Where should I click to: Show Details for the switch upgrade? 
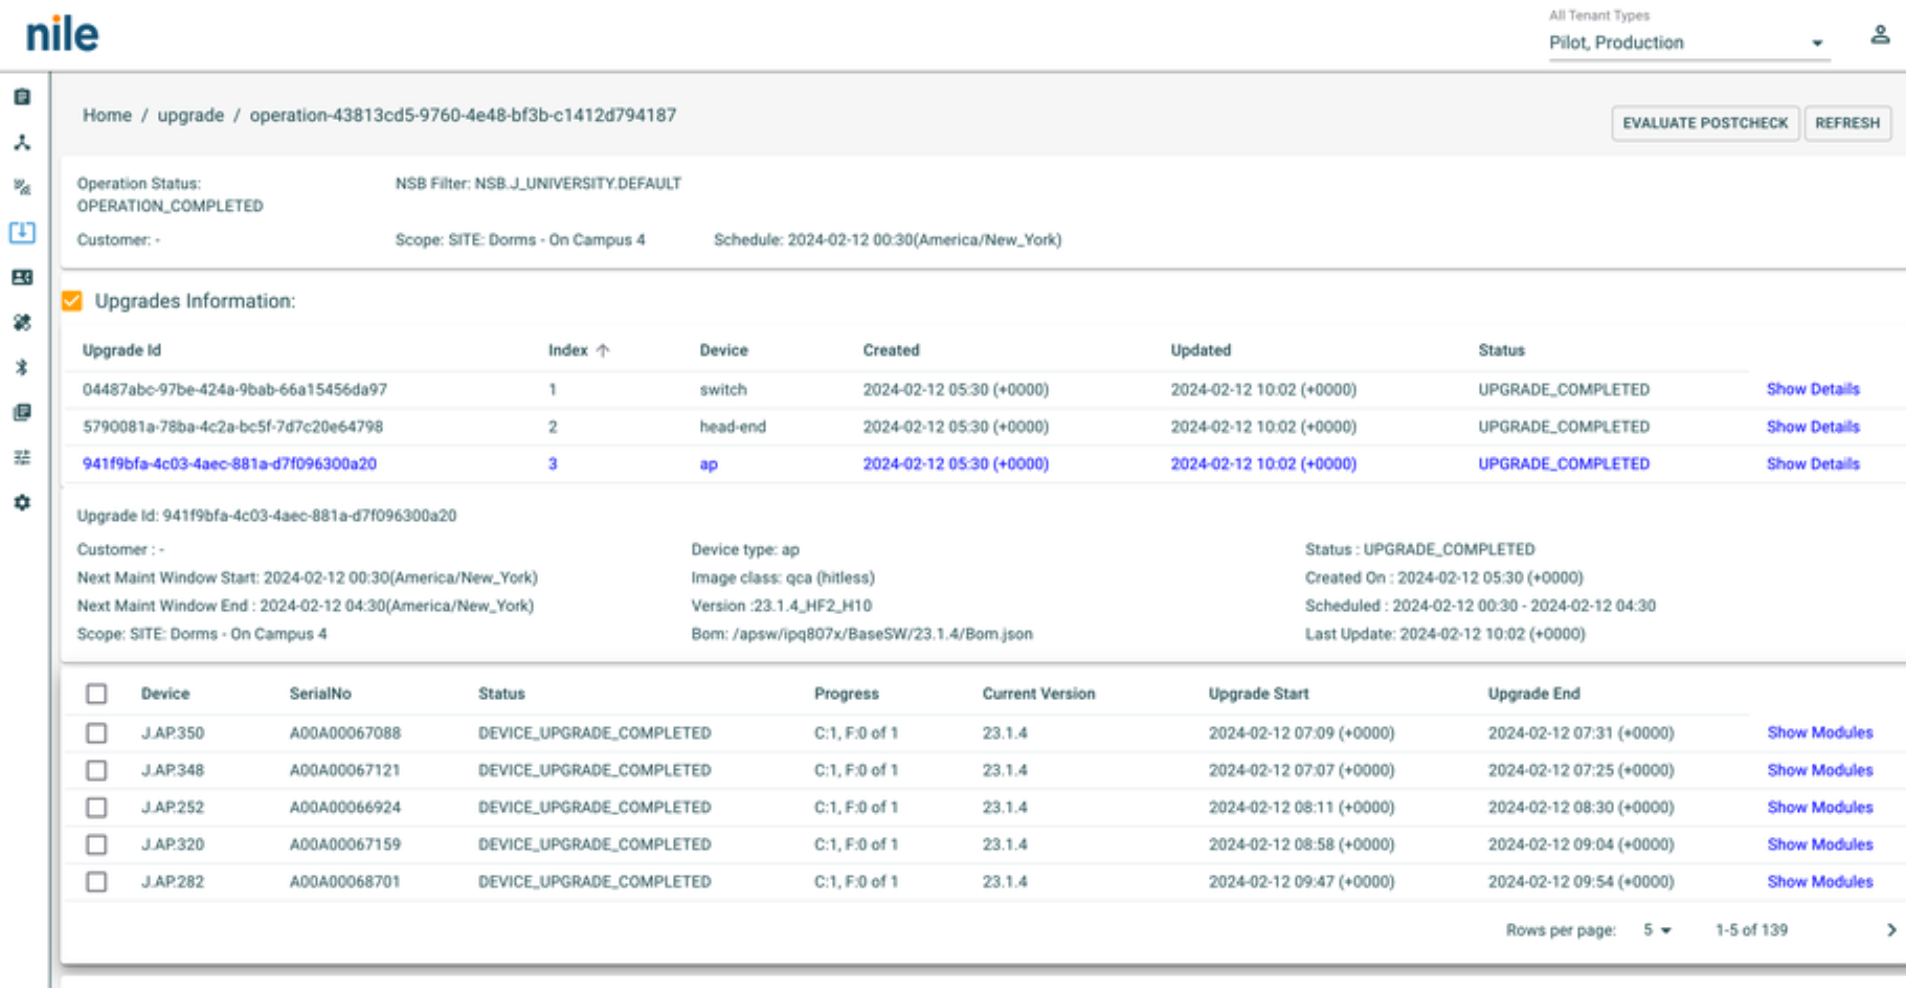pyautogui.click(x=1813, y=389)
